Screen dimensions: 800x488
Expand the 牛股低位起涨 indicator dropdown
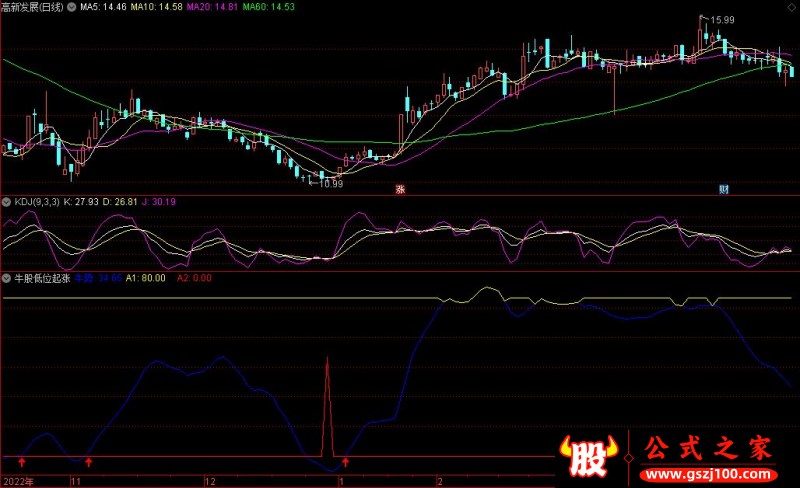(x=7, y=279)
